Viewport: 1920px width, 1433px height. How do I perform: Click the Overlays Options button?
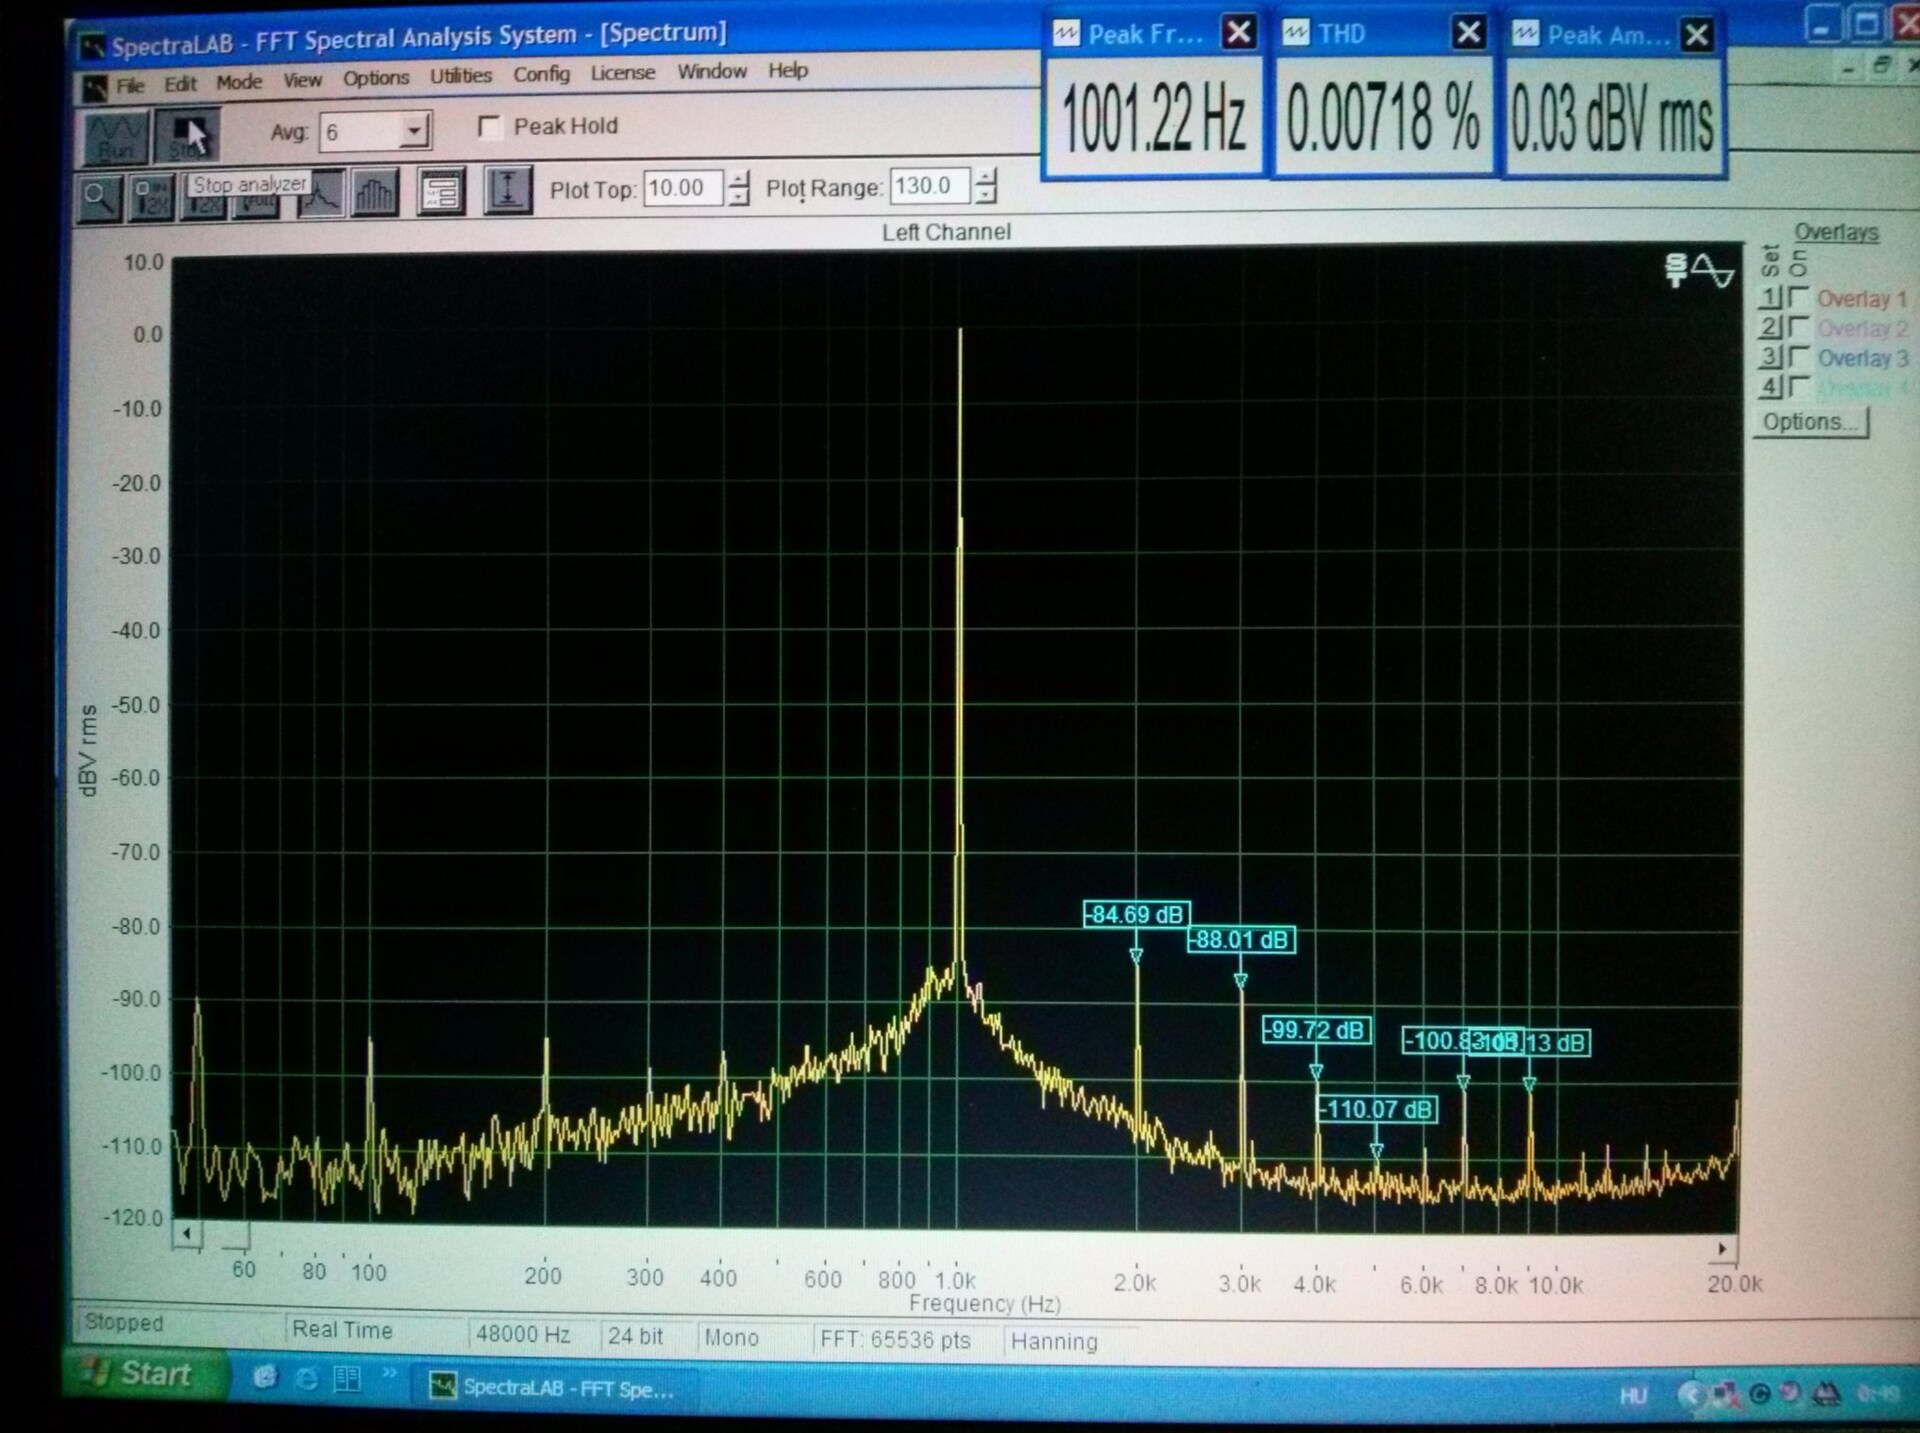pos(1810,422)
